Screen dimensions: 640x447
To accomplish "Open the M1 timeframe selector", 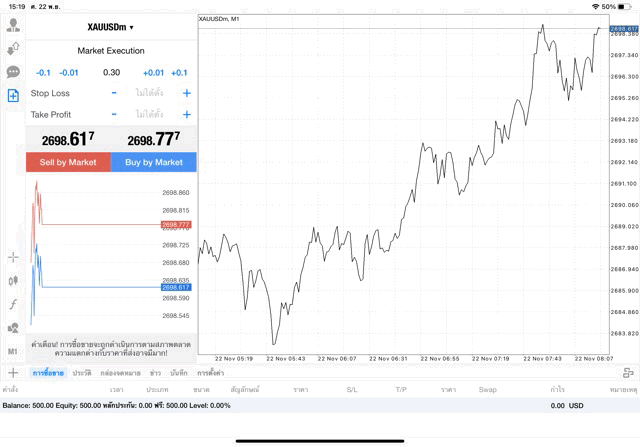I will [x=13, y=352].
